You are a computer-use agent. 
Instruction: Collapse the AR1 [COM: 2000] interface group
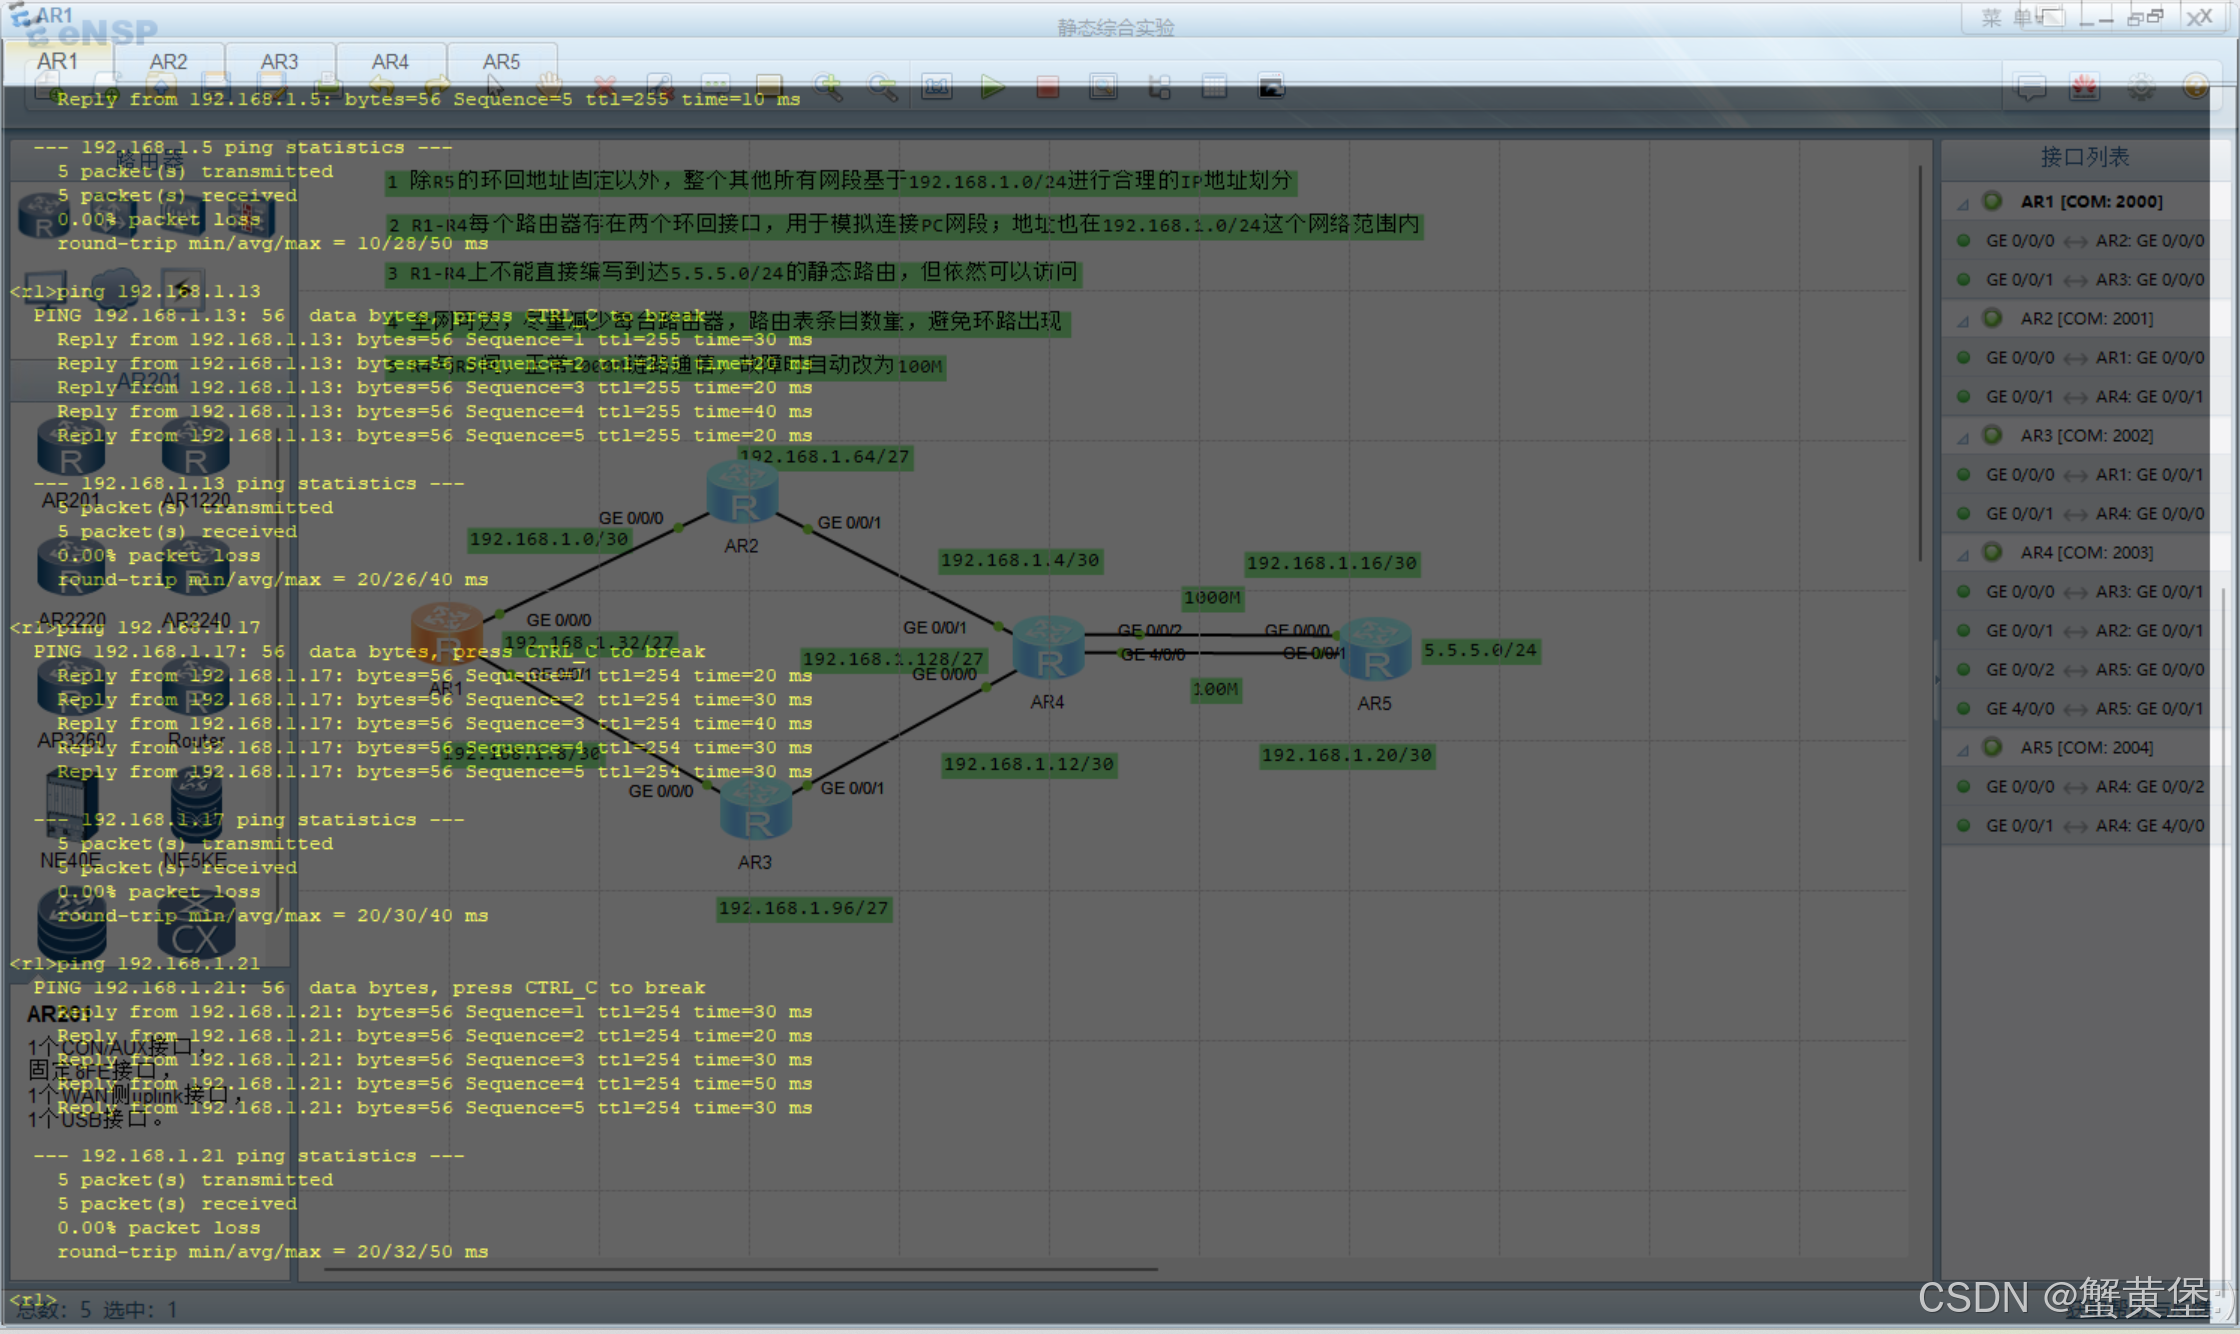point(1963,203)
